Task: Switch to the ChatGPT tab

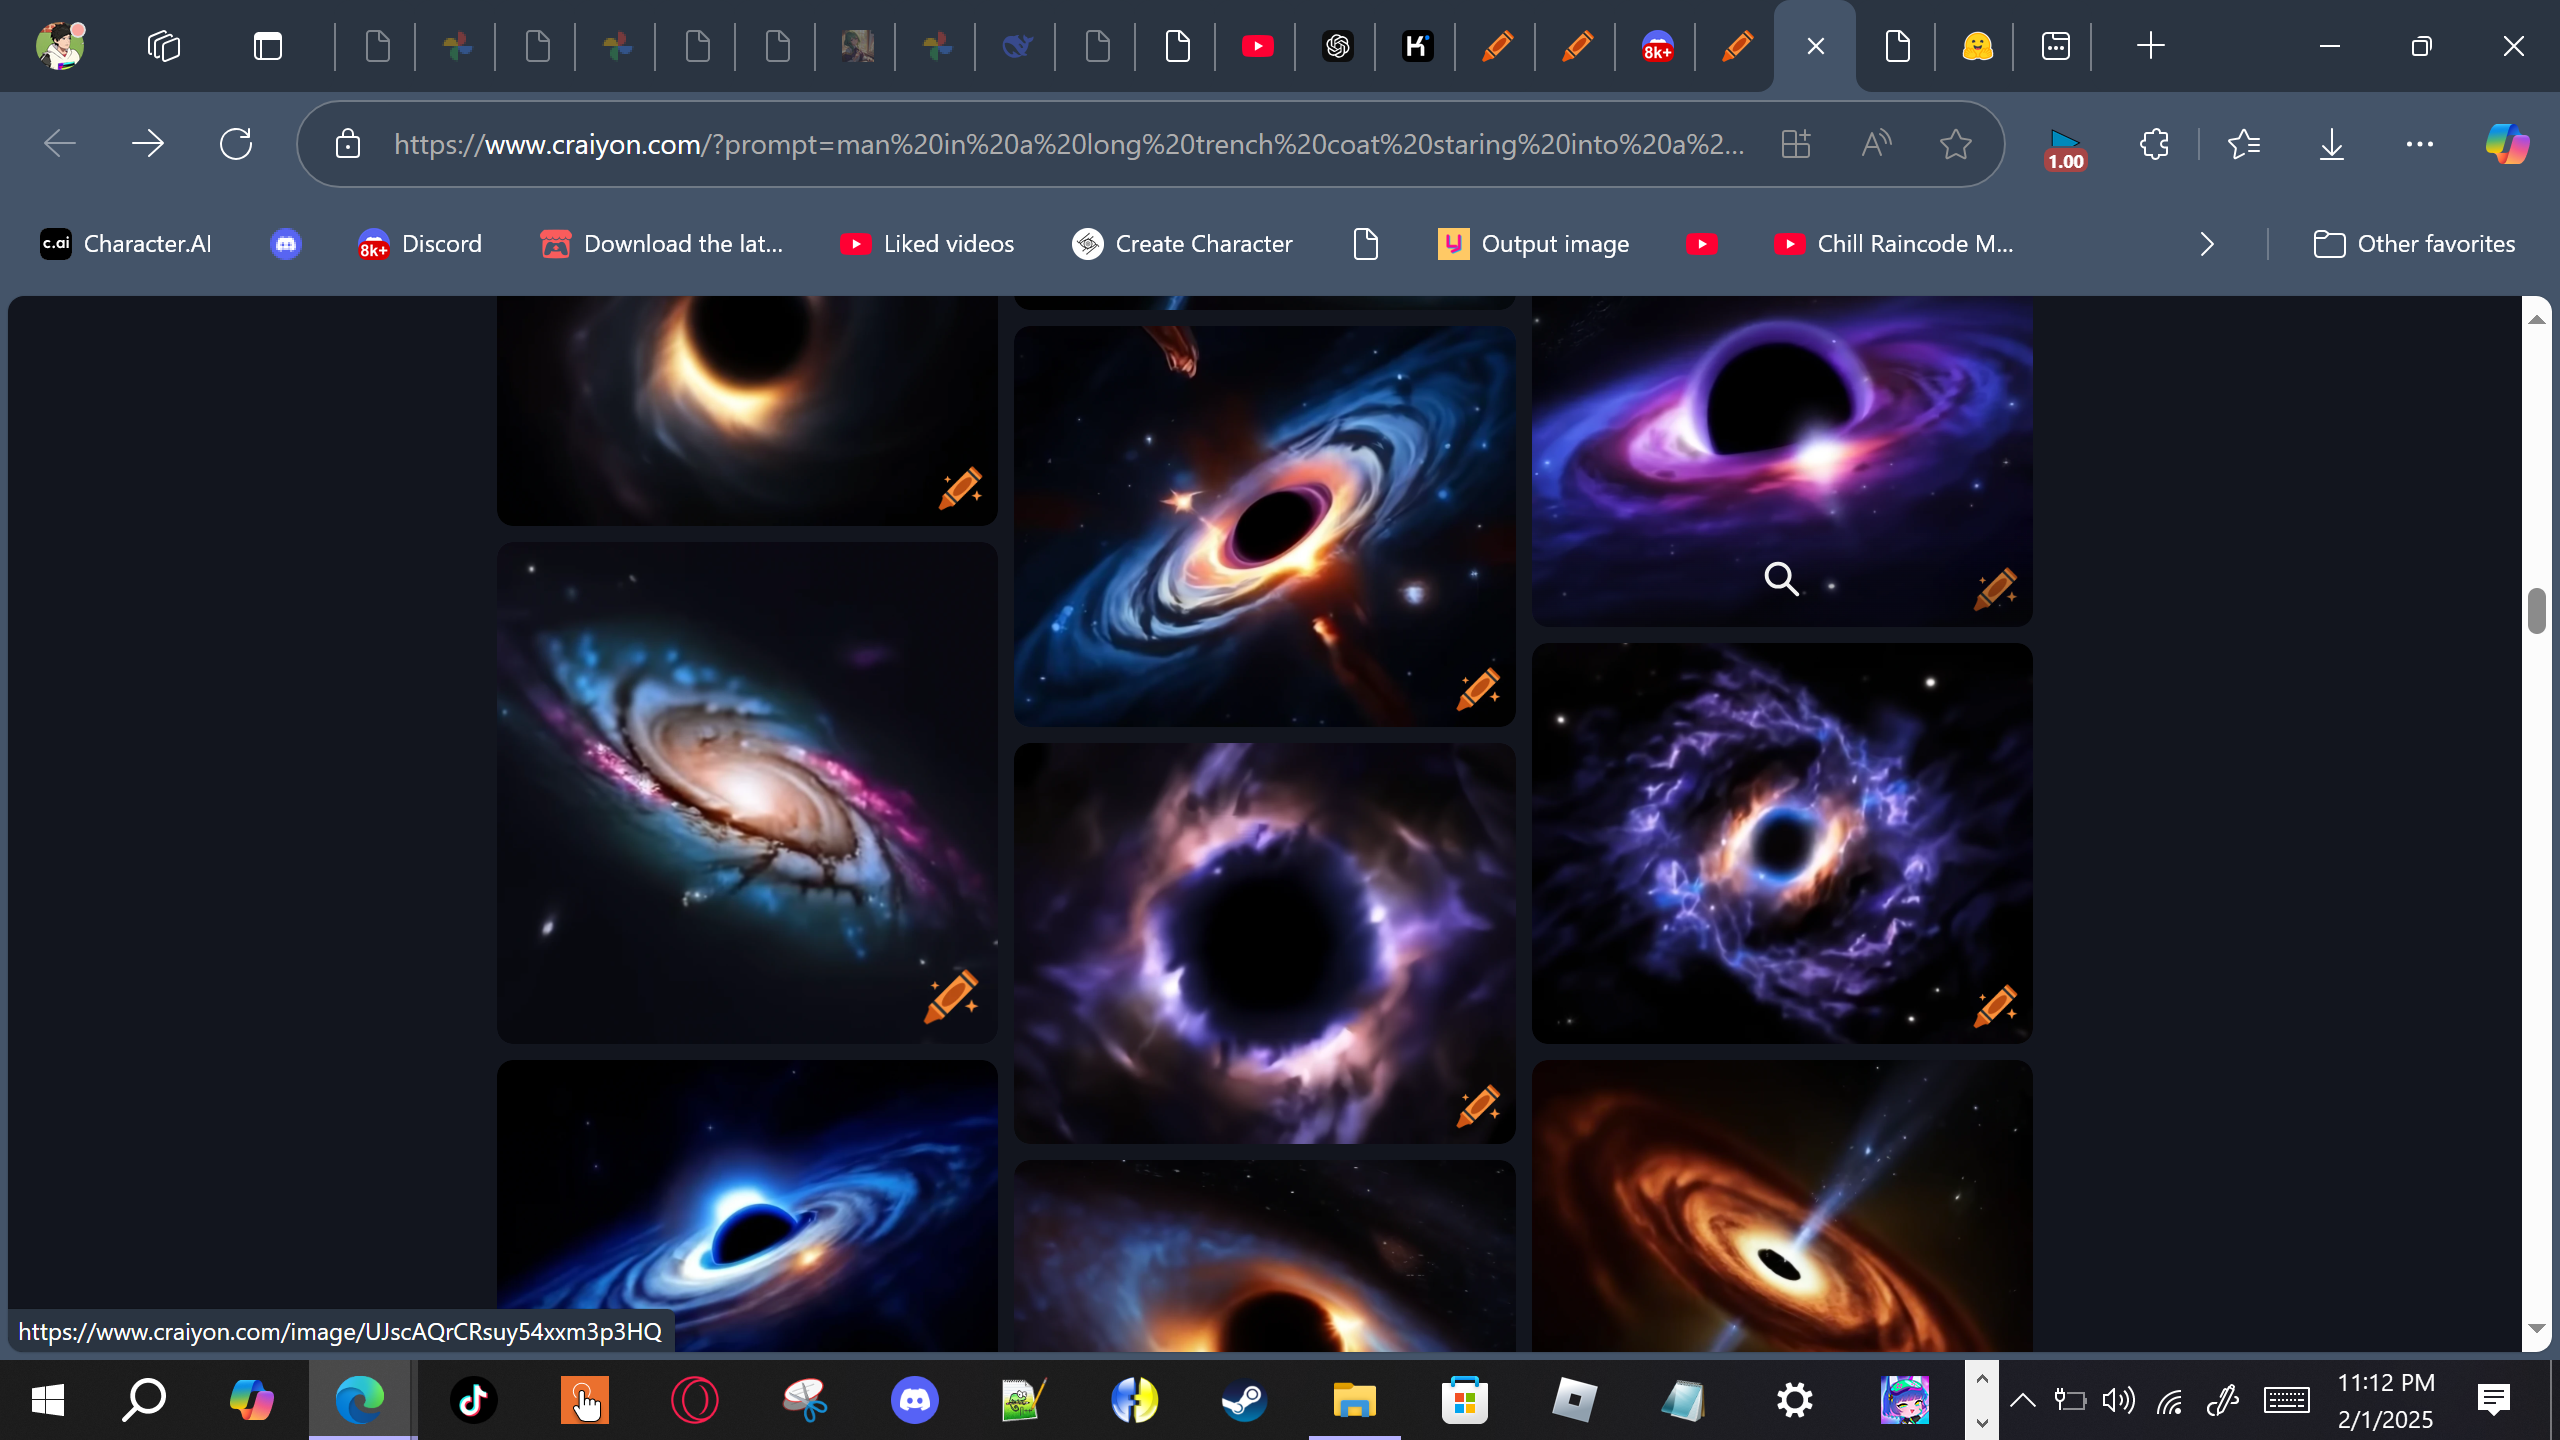Action: point(1337,46)
